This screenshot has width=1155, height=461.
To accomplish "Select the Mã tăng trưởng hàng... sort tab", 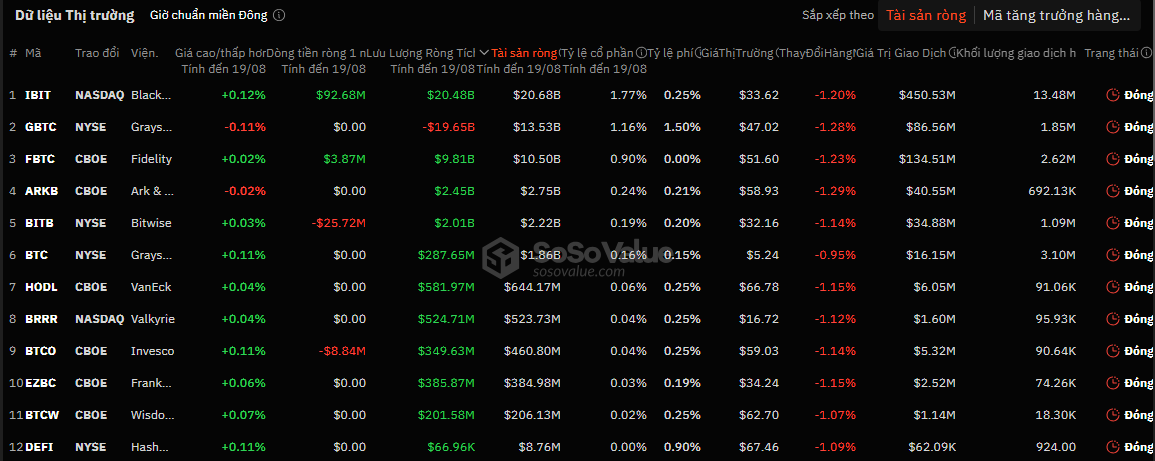I will point(1056,15).
